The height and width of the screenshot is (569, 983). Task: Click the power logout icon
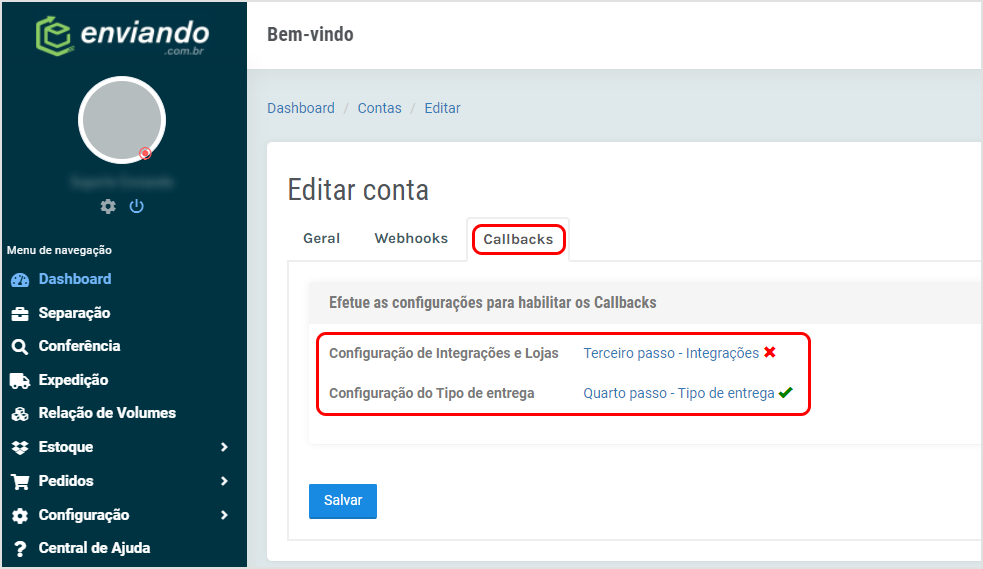coord(137,206)
